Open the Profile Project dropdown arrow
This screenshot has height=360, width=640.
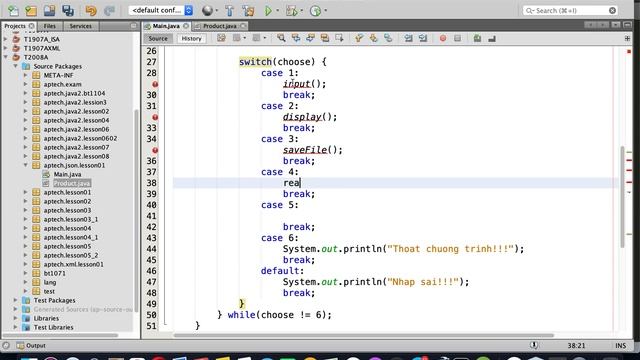point(325,11)
